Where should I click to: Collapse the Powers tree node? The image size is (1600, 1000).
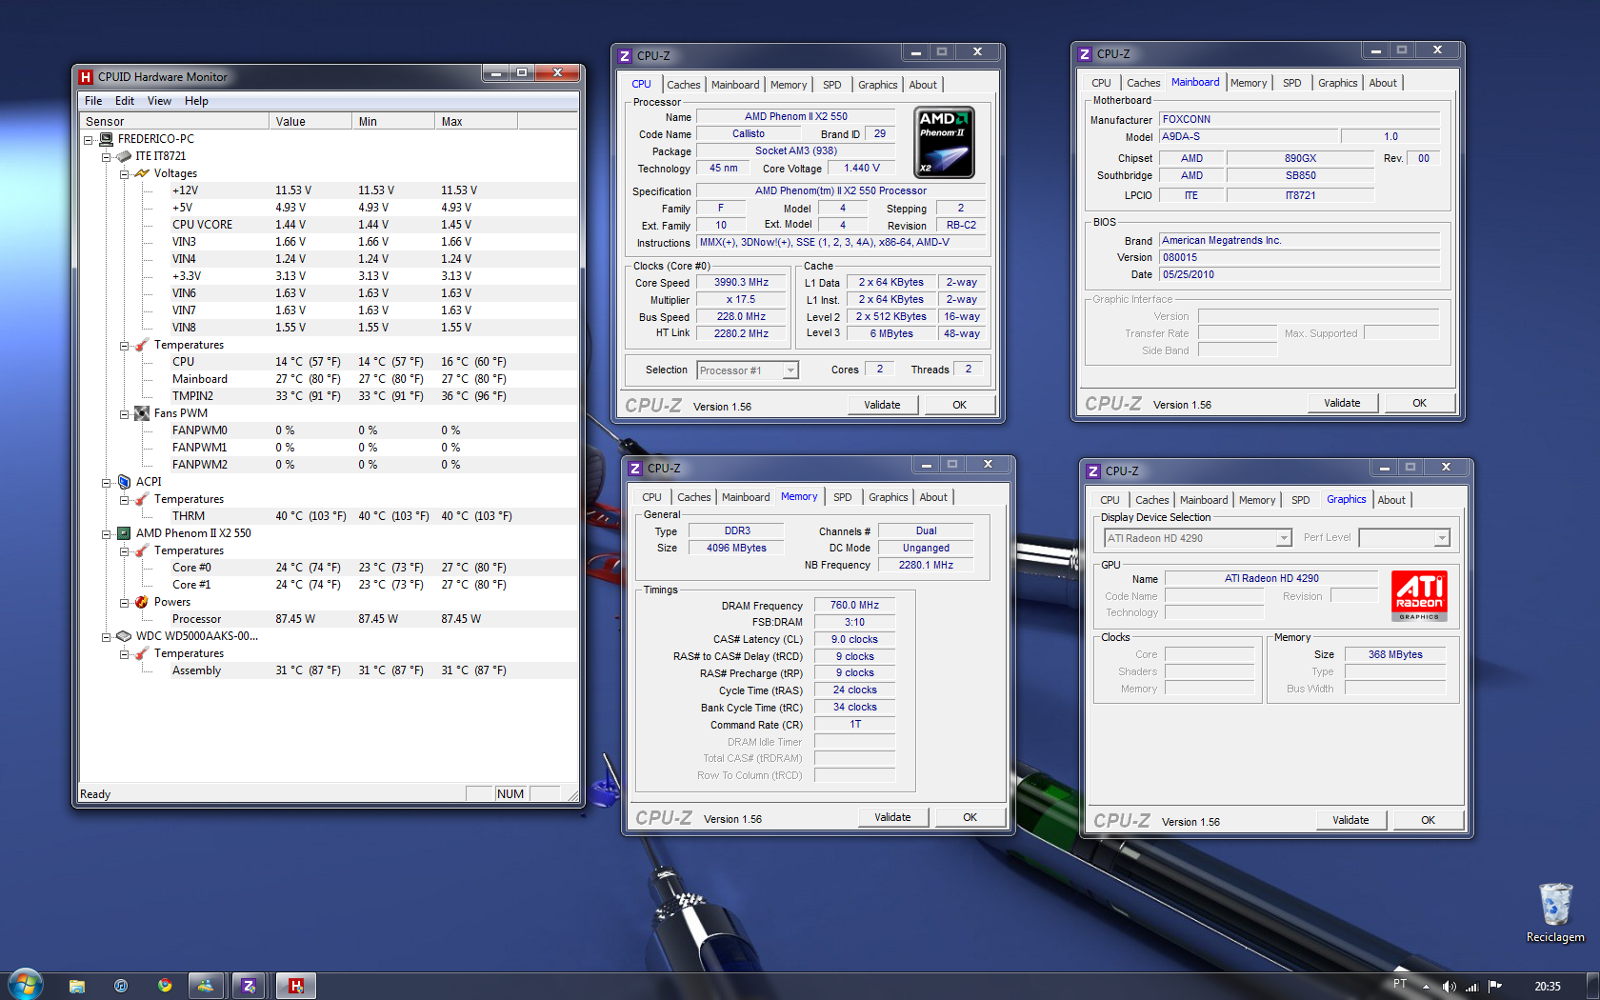[124, 603]
